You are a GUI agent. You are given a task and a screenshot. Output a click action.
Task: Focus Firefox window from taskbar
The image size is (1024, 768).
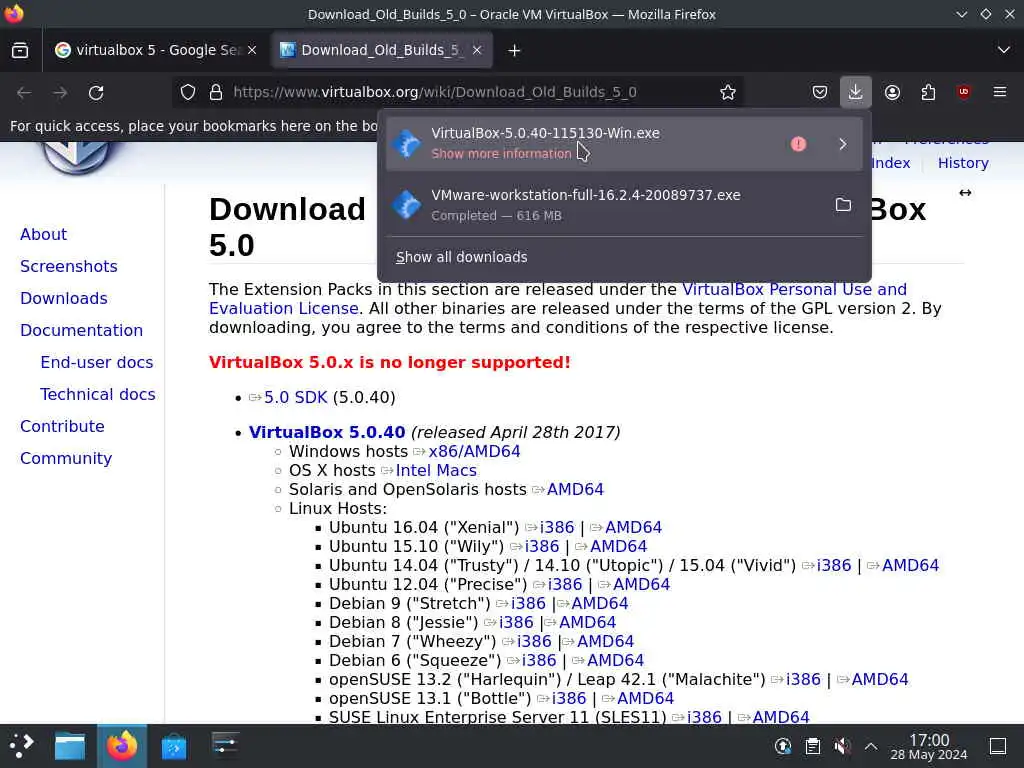(x=121, y=746)
